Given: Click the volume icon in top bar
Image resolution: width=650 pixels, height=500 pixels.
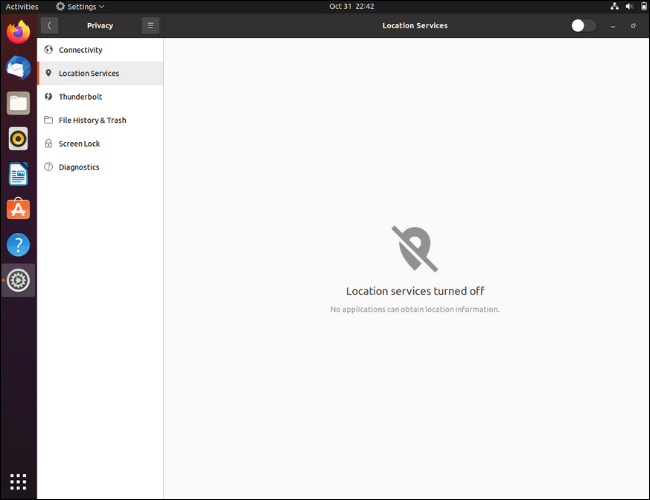Looking at the screenshot, I should pyautogui.click(x=629, y=6).
